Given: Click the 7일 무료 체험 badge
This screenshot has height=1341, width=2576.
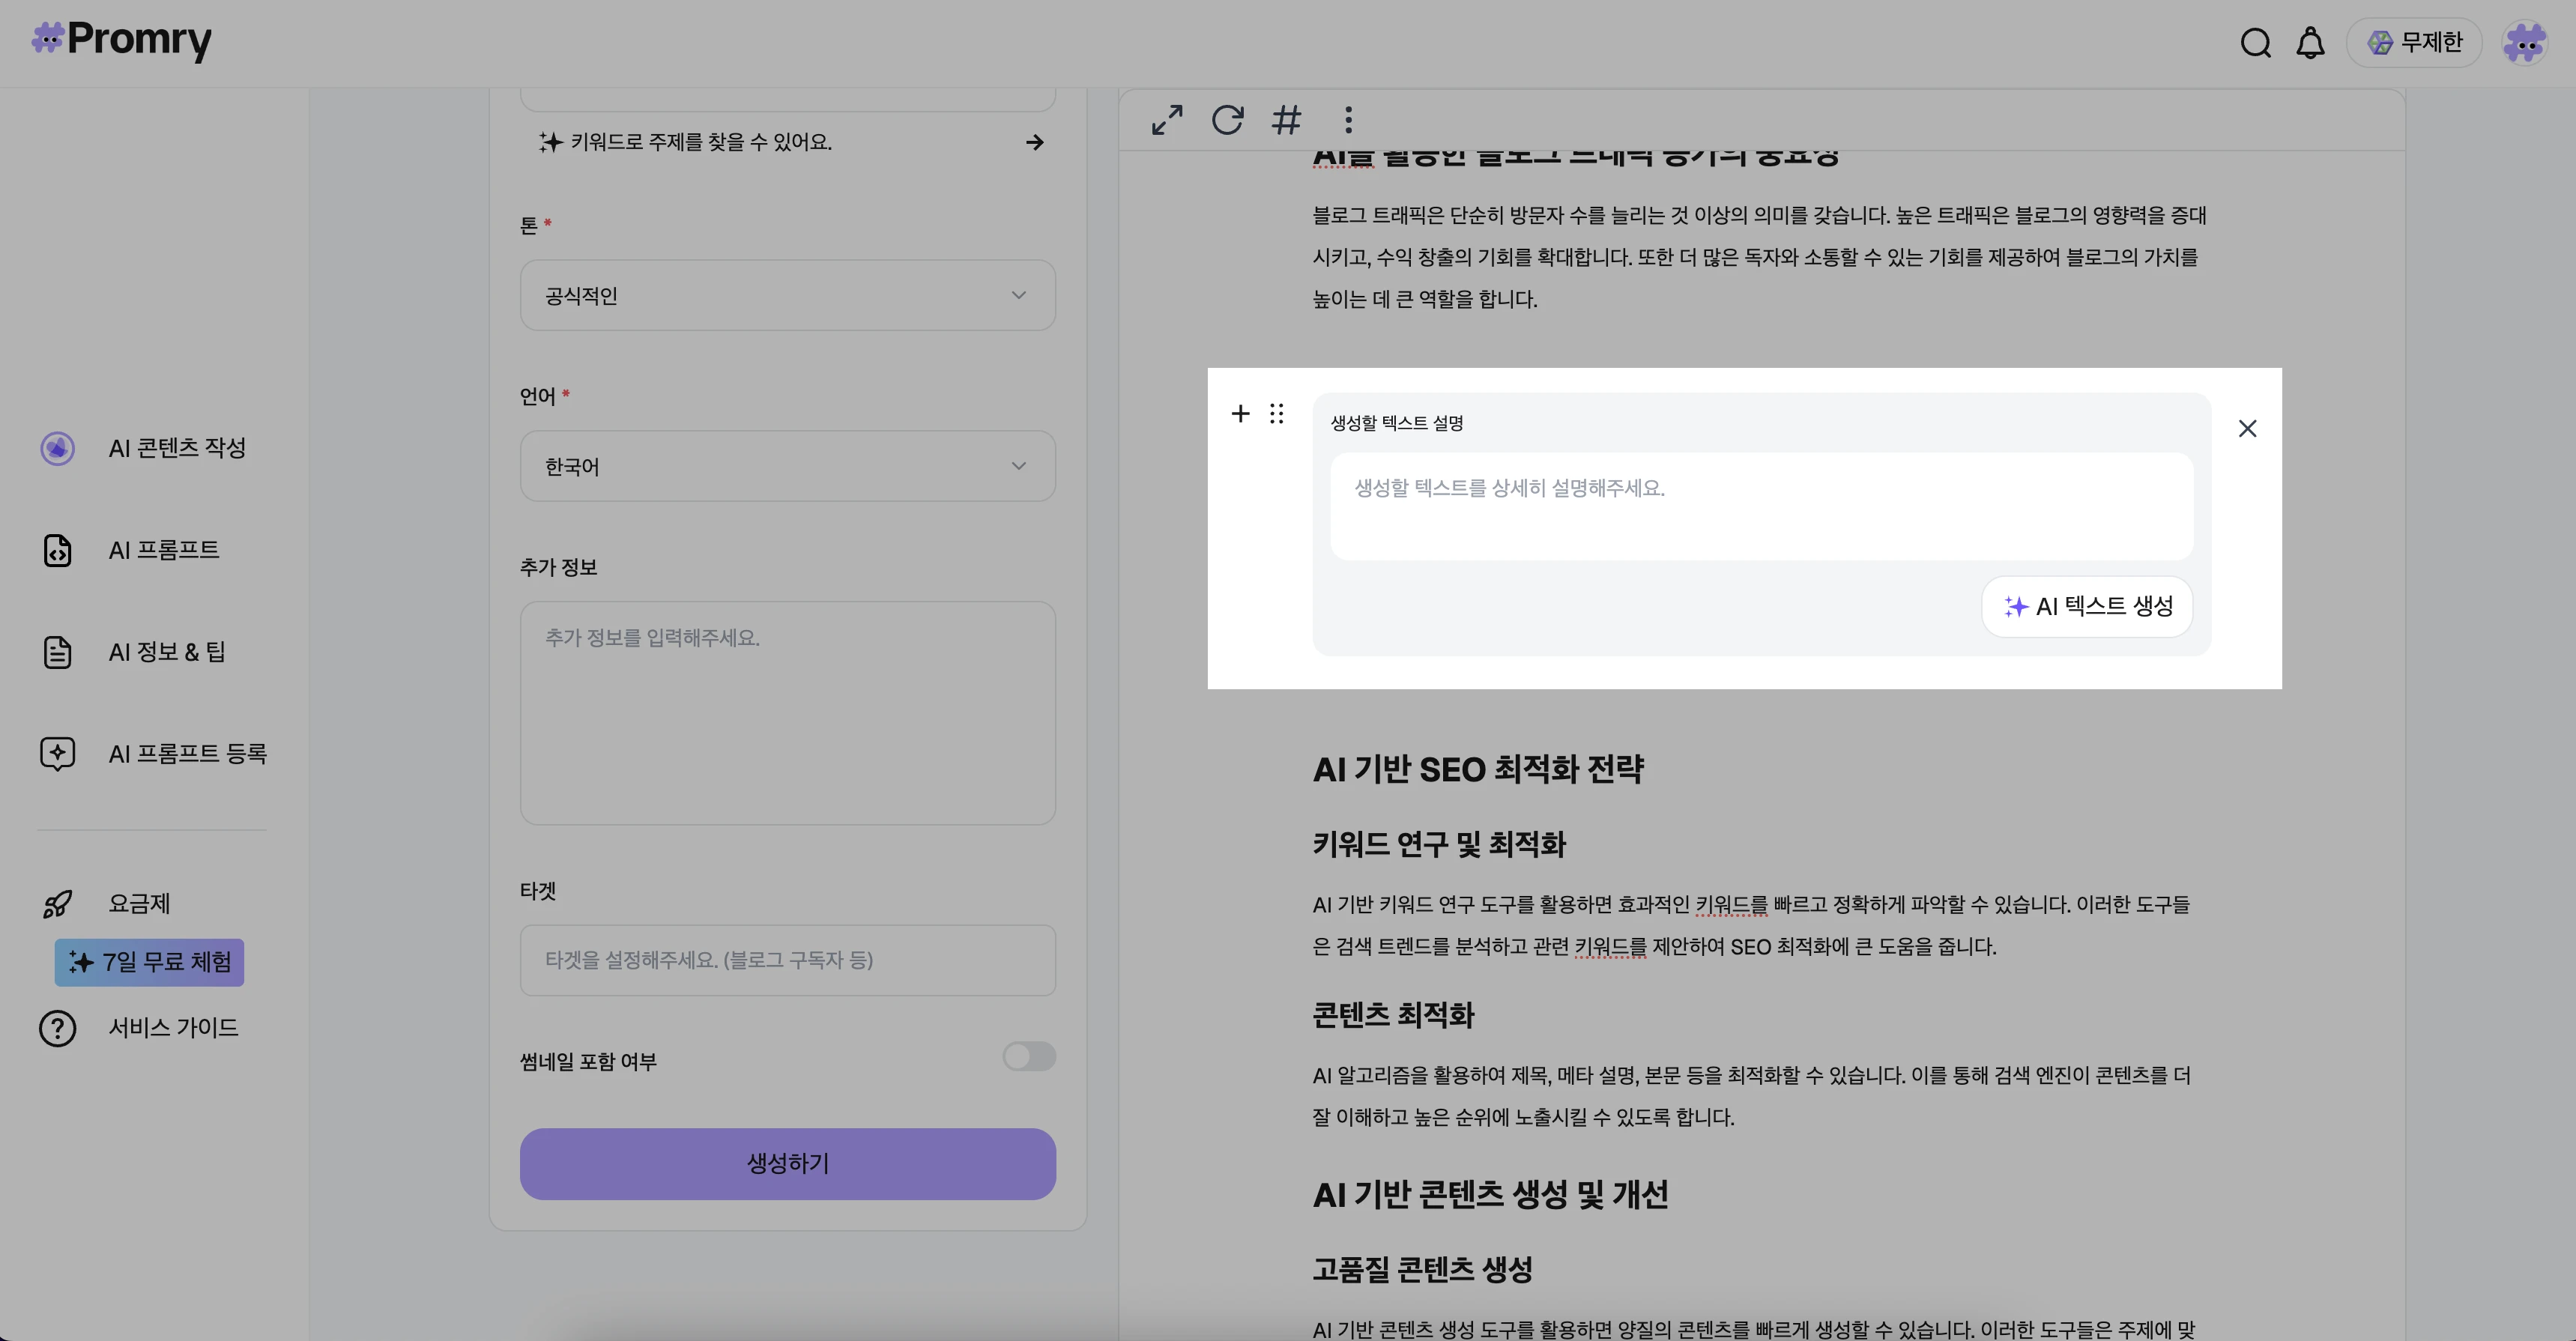Looking at the screenshot, I should coord(149,962).
